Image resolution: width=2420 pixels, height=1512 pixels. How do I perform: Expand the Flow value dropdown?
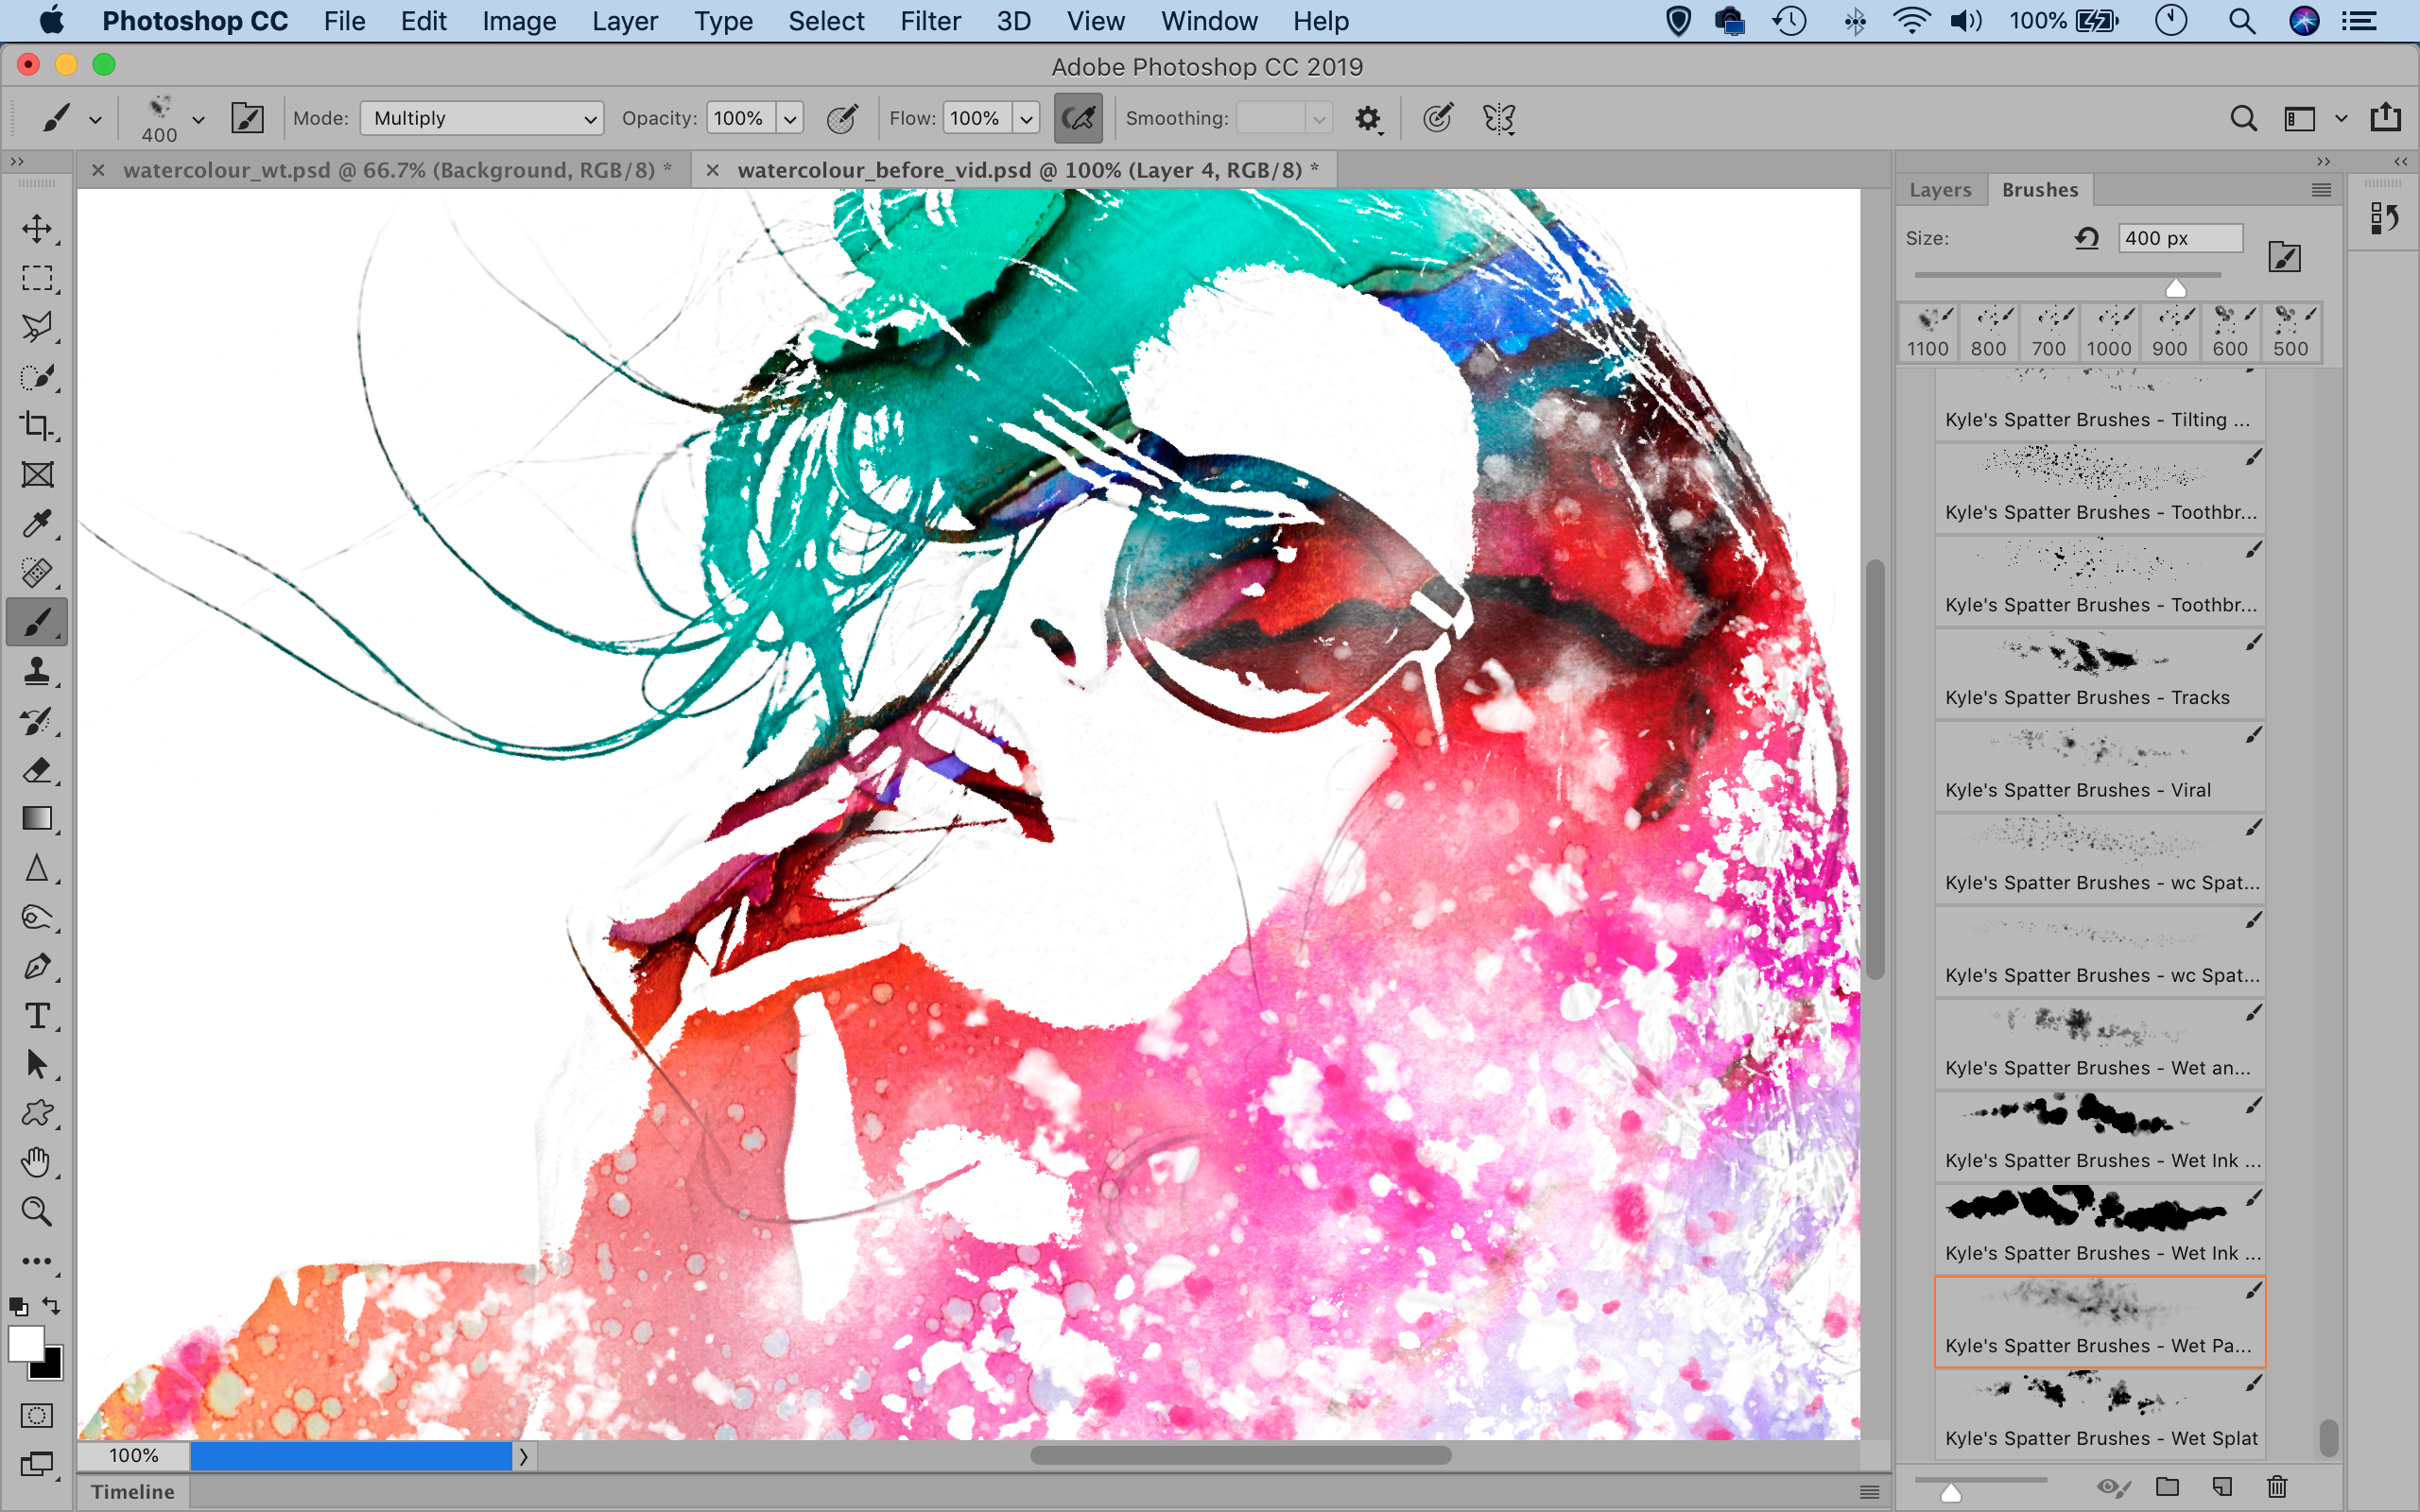click(1026, 119)
